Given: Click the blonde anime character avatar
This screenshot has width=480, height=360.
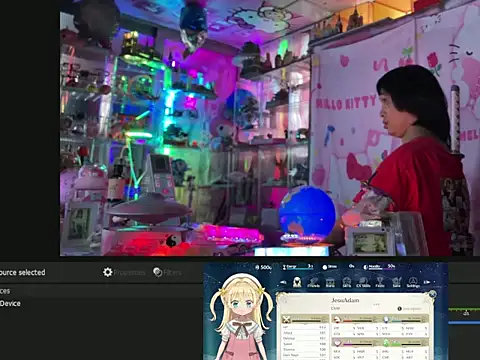Looking at the screenshot, I should (242, 317).
